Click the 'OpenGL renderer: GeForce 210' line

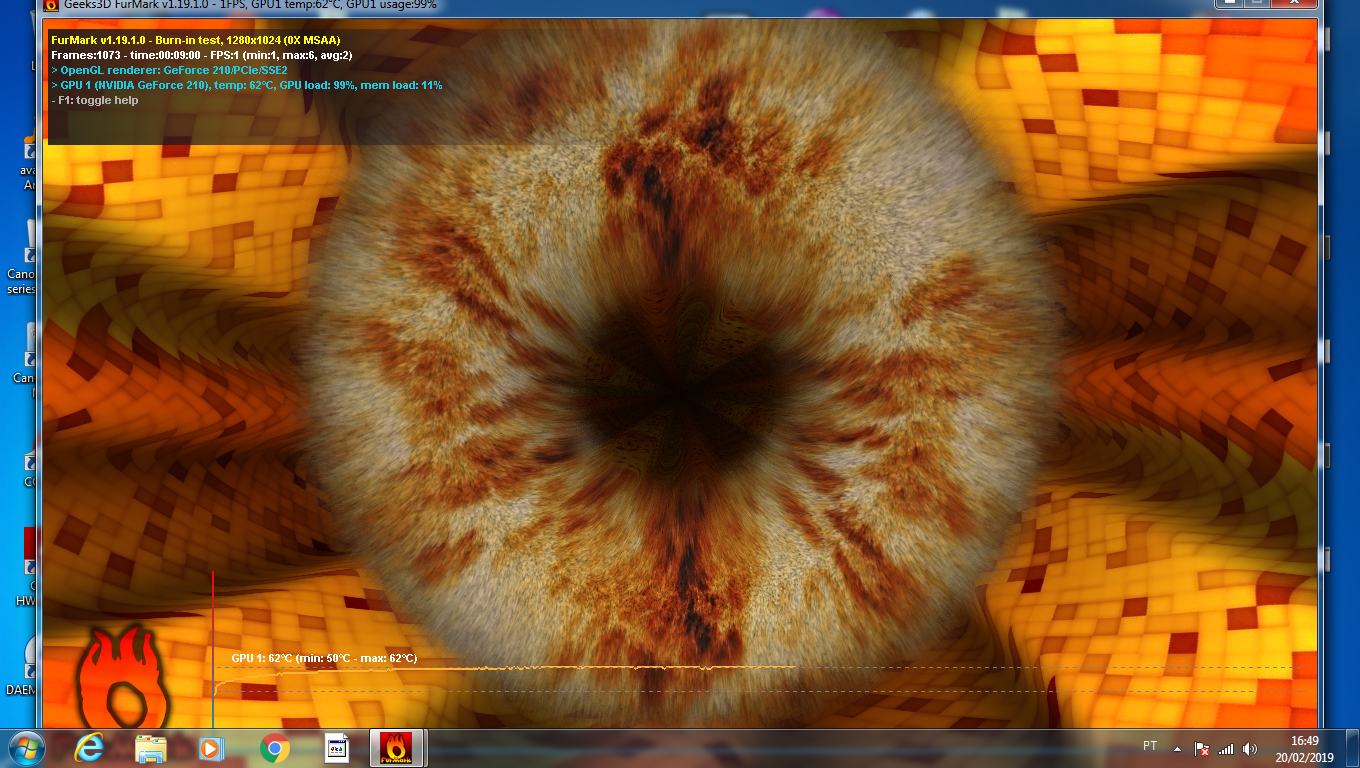pos(169,70)
